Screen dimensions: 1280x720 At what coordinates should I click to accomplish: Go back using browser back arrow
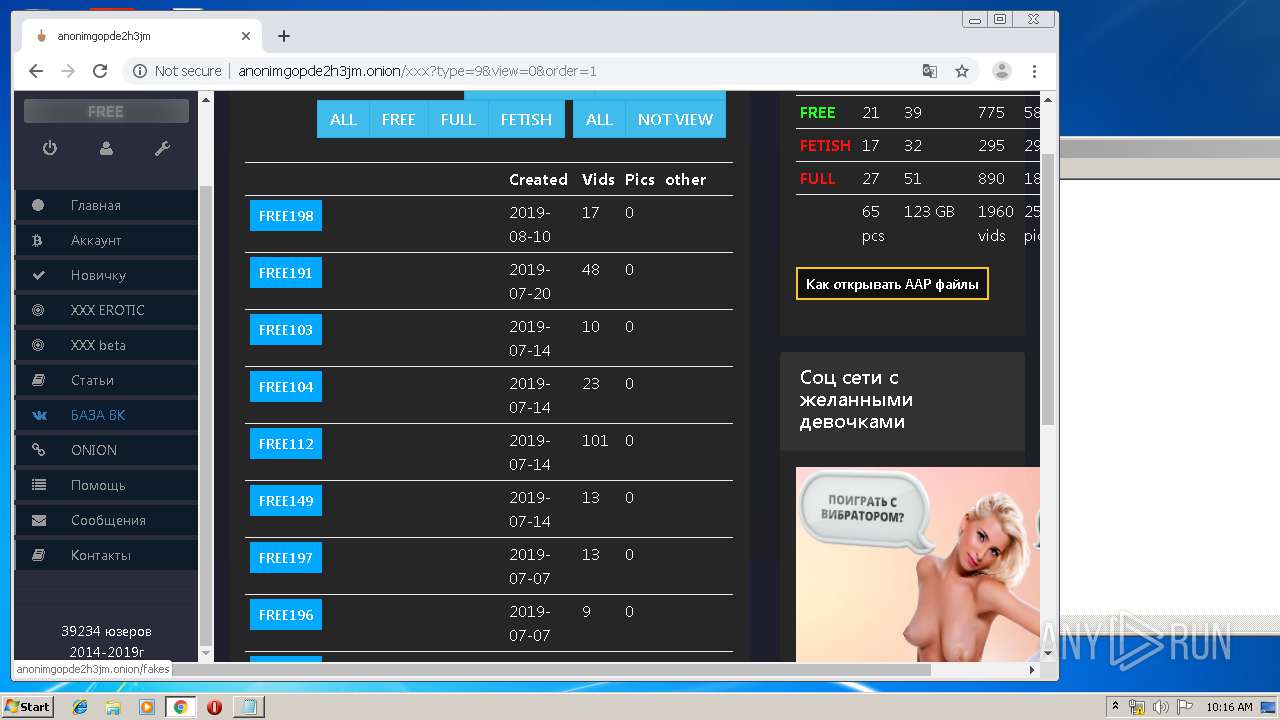[36, 71]
